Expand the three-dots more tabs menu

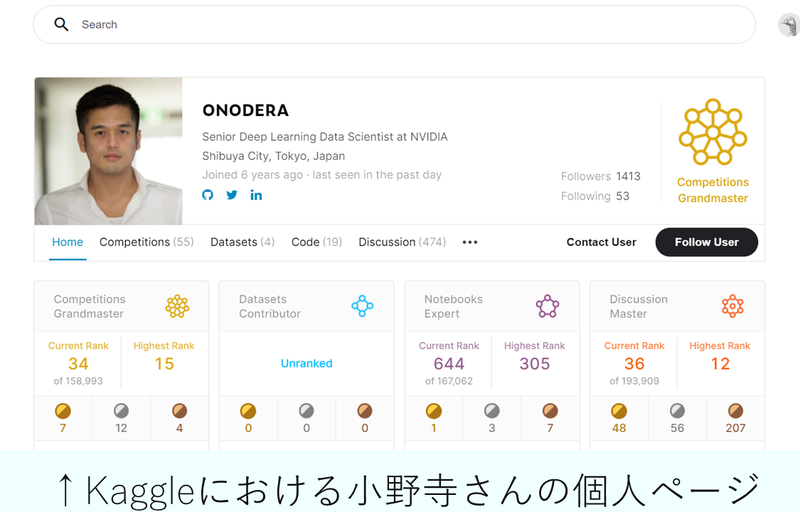click(470, 242)
